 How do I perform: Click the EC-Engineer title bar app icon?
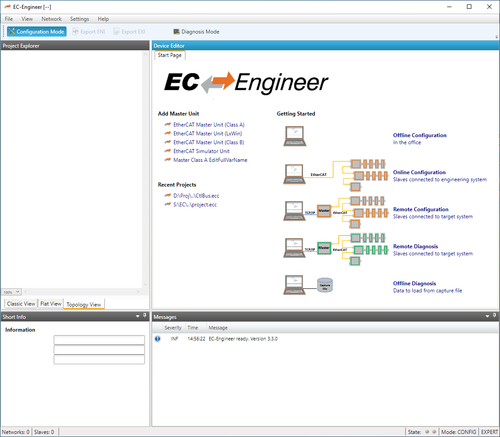(x=7, y=7)
